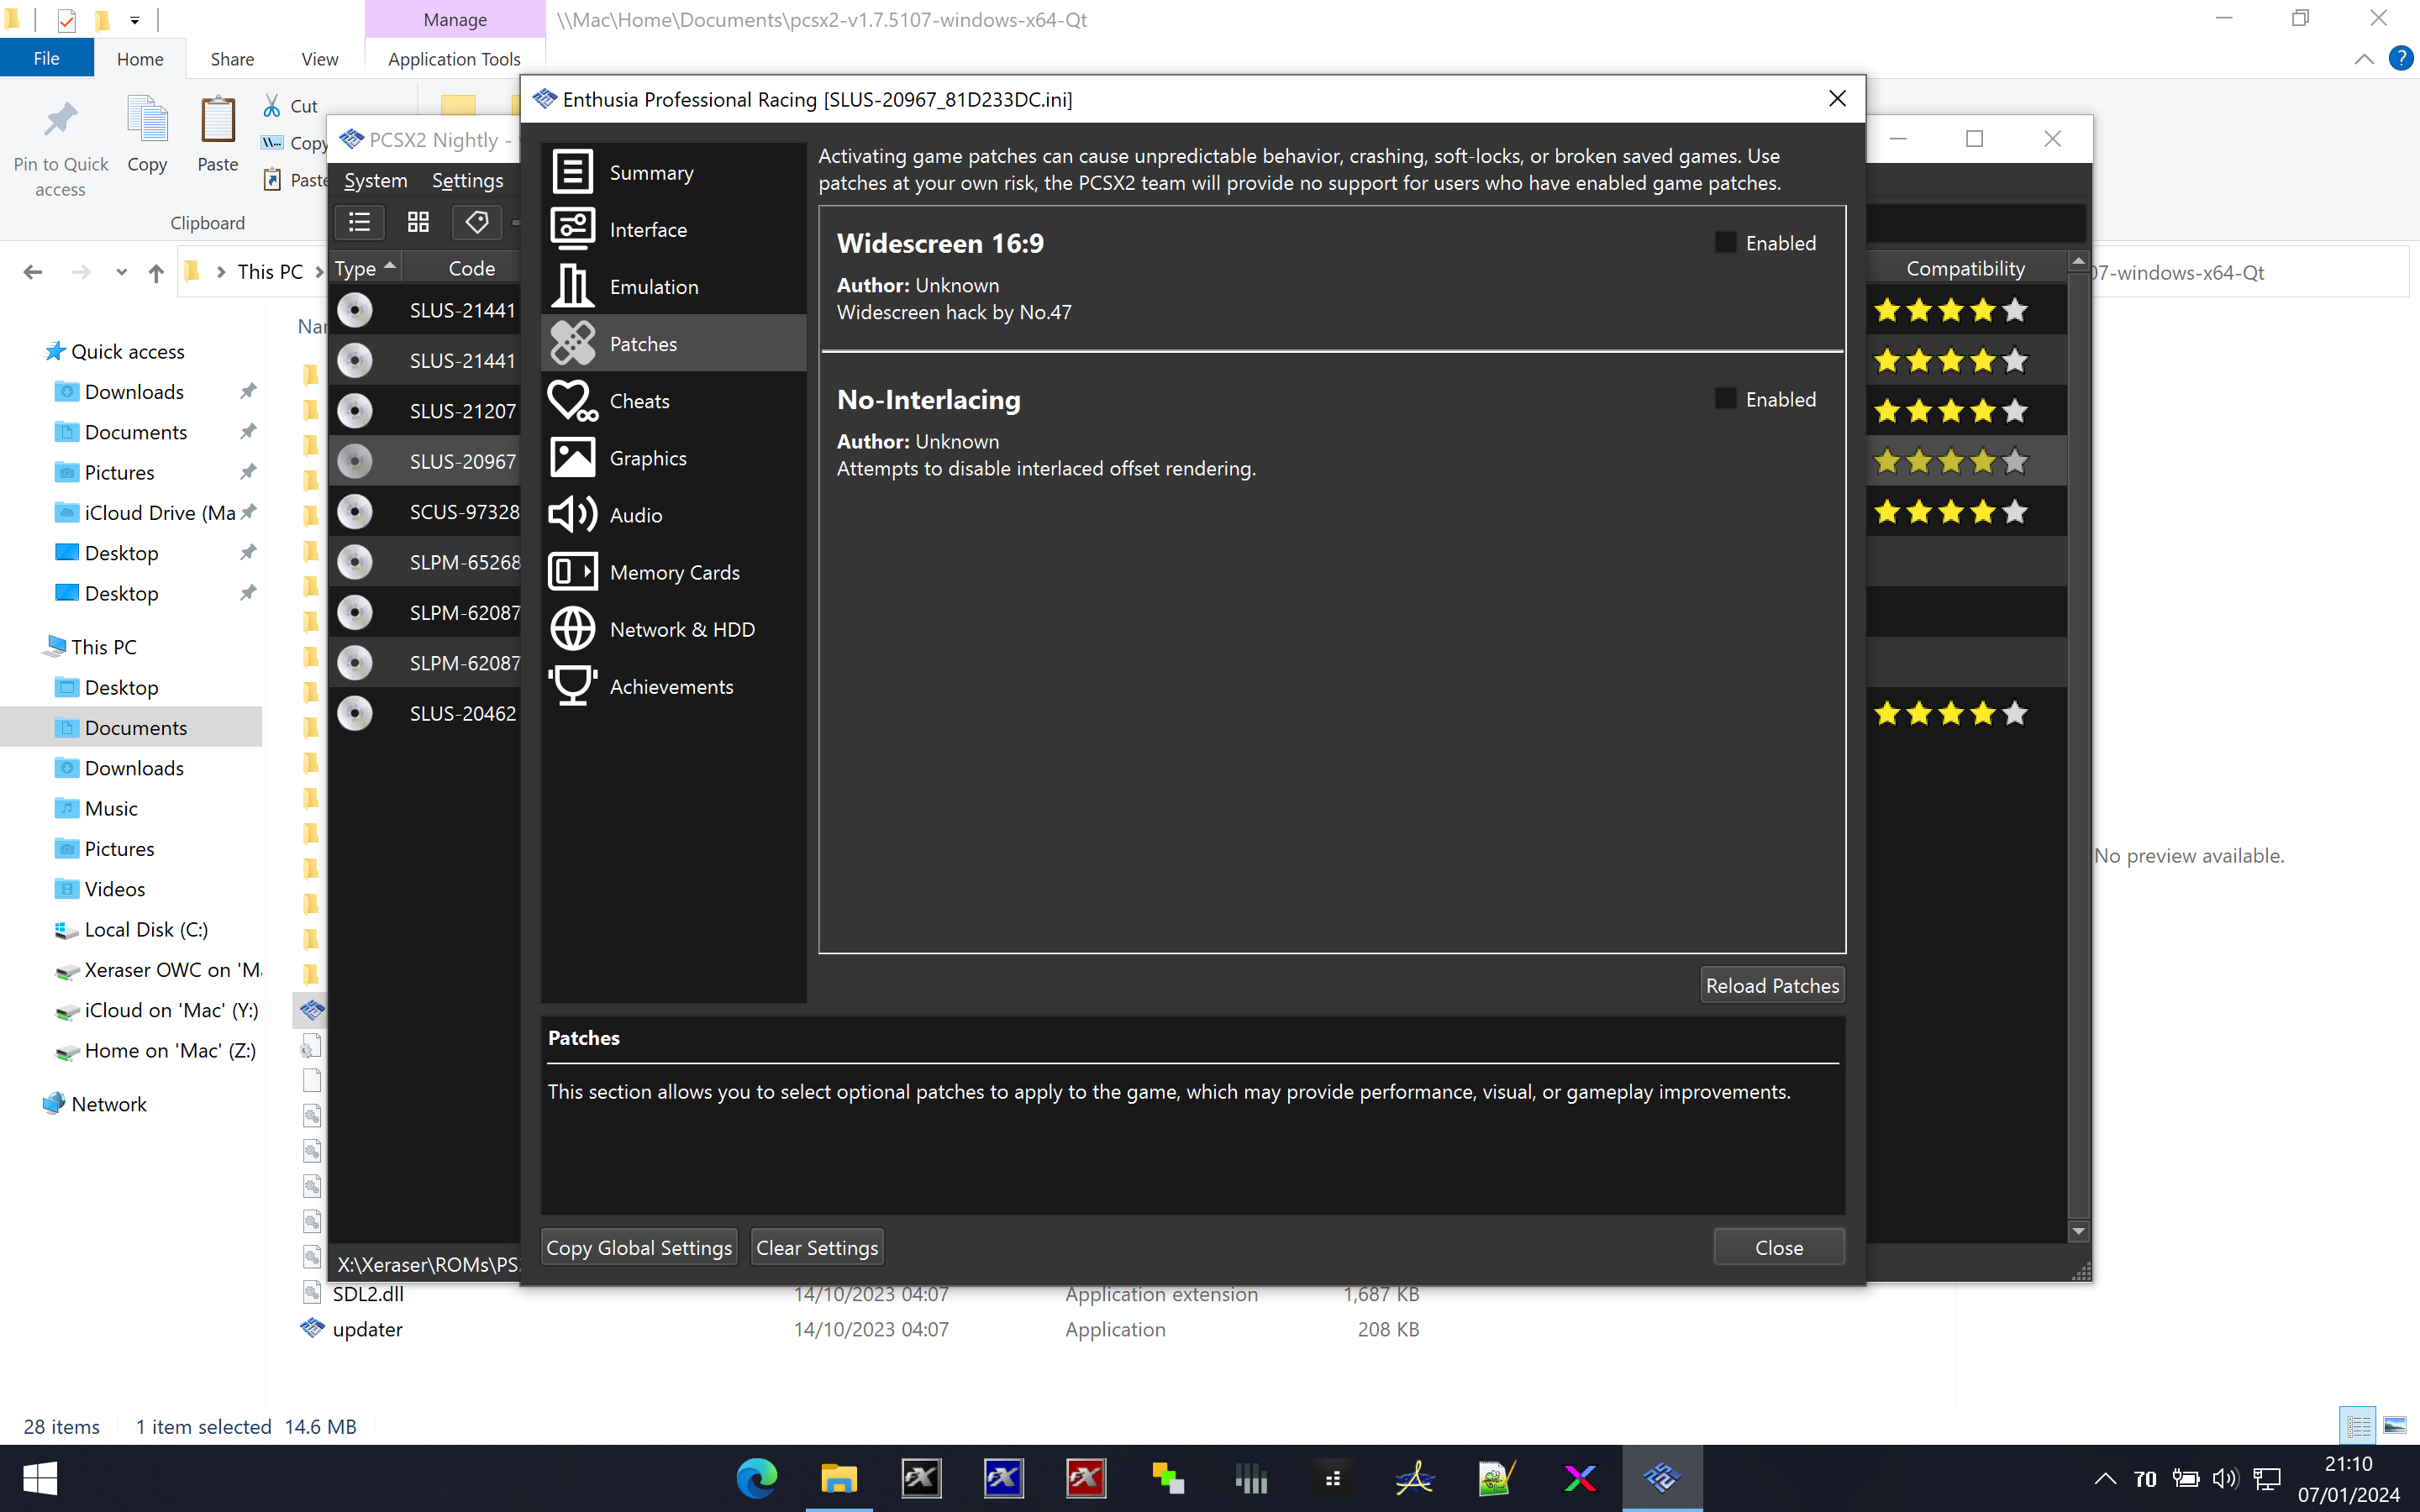Open Quick Access Toolbar customize dropdown
Screen dimensions: 2420x1512
click(135, 19)
